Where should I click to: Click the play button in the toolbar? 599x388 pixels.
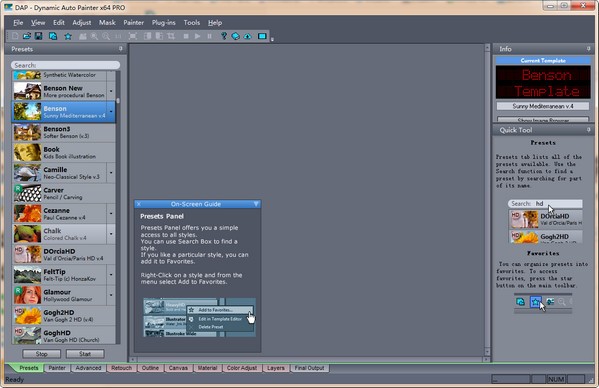(198, 36)
